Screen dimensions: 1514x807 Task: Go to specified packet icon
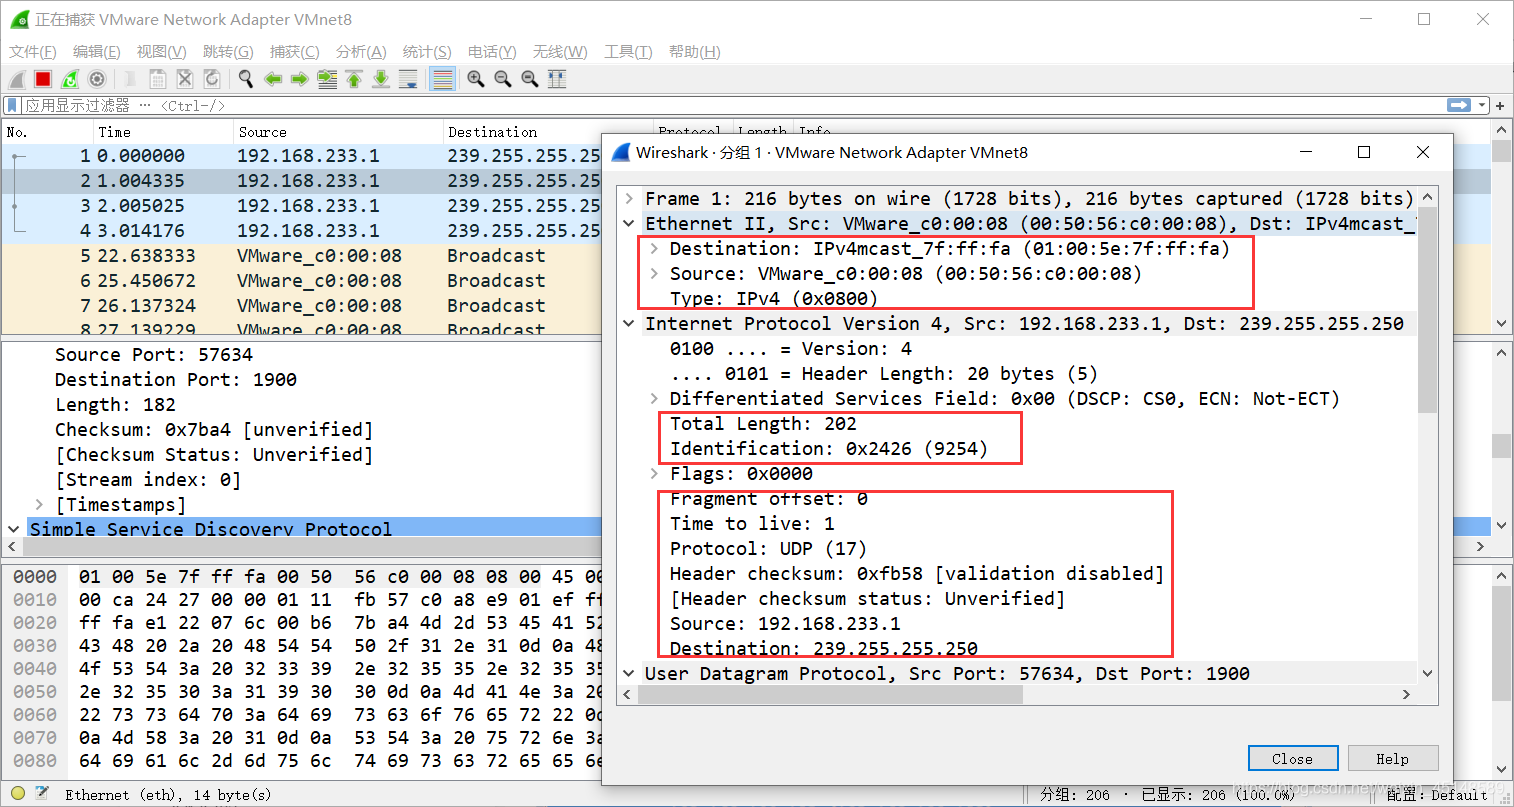click(x=327, y=79)
